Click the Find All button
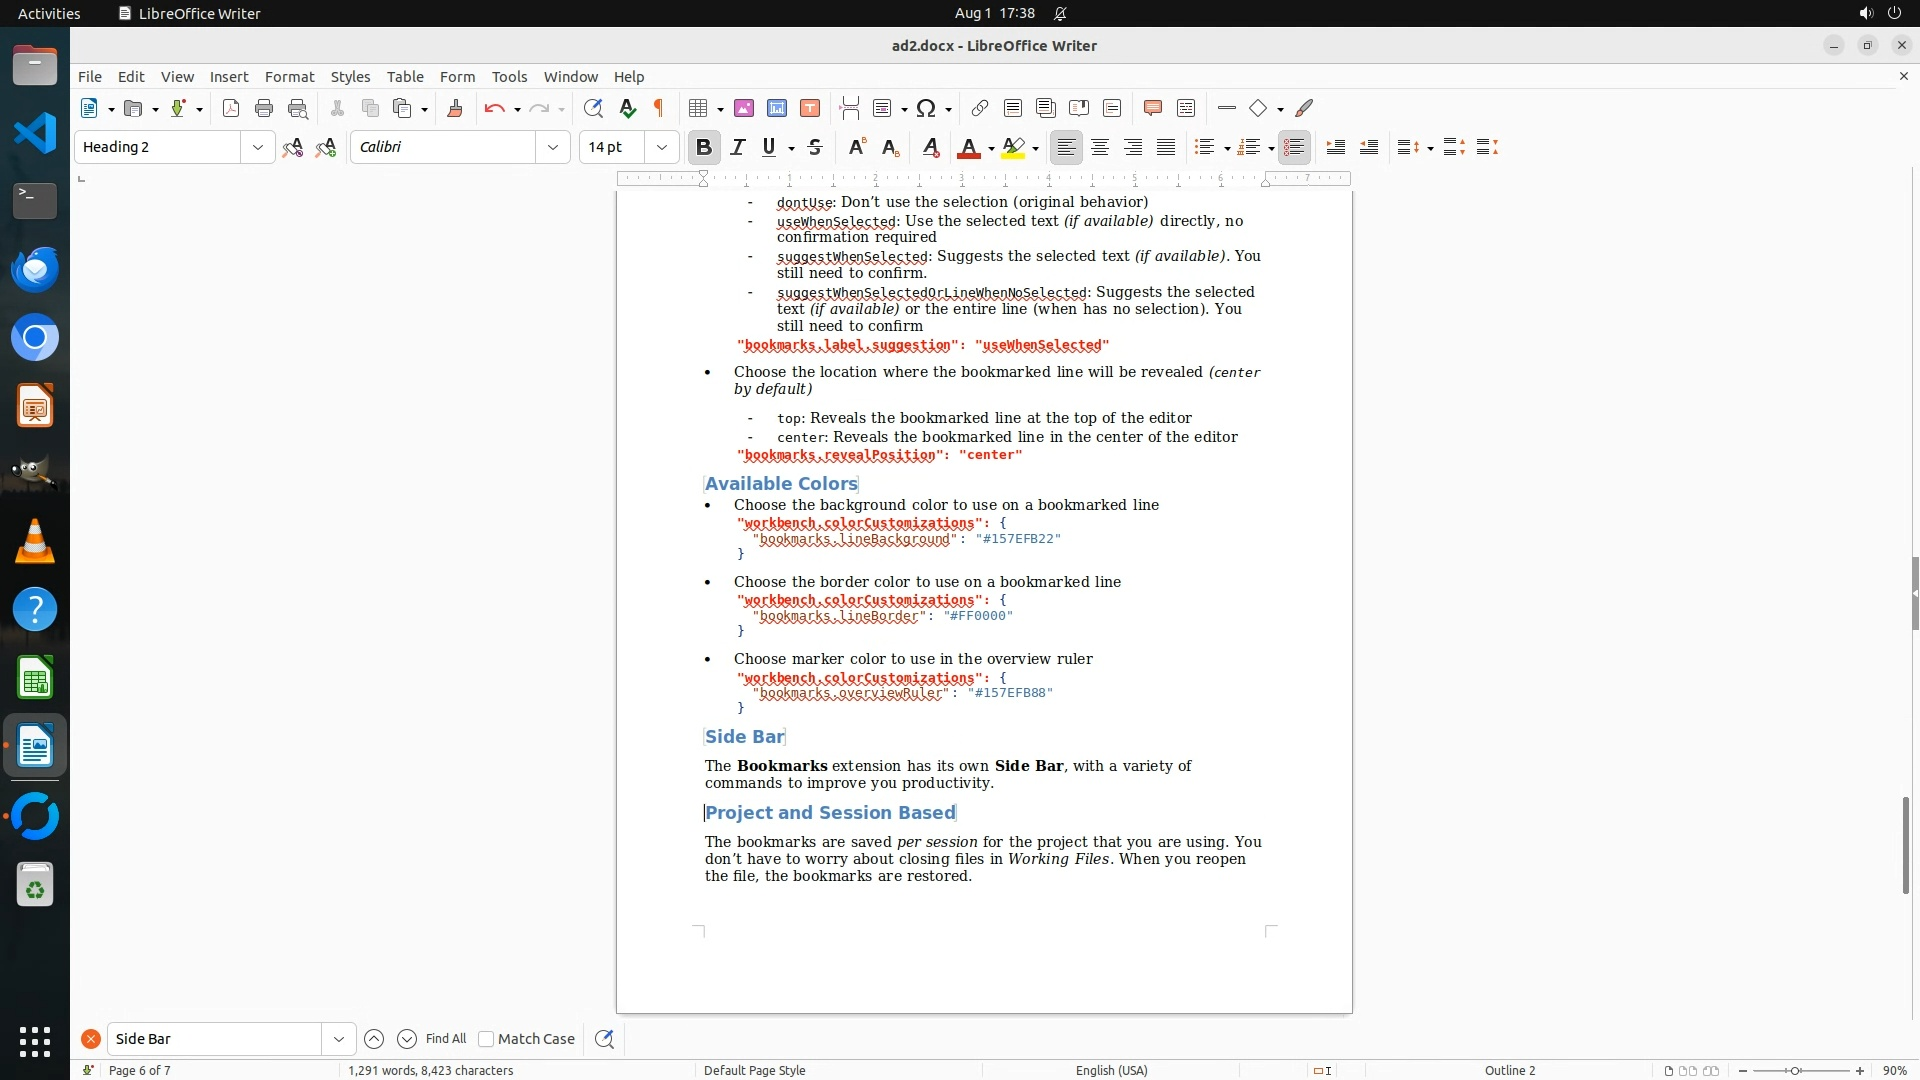The width and height of the screenshot is (1920, 1080). 446,1039
